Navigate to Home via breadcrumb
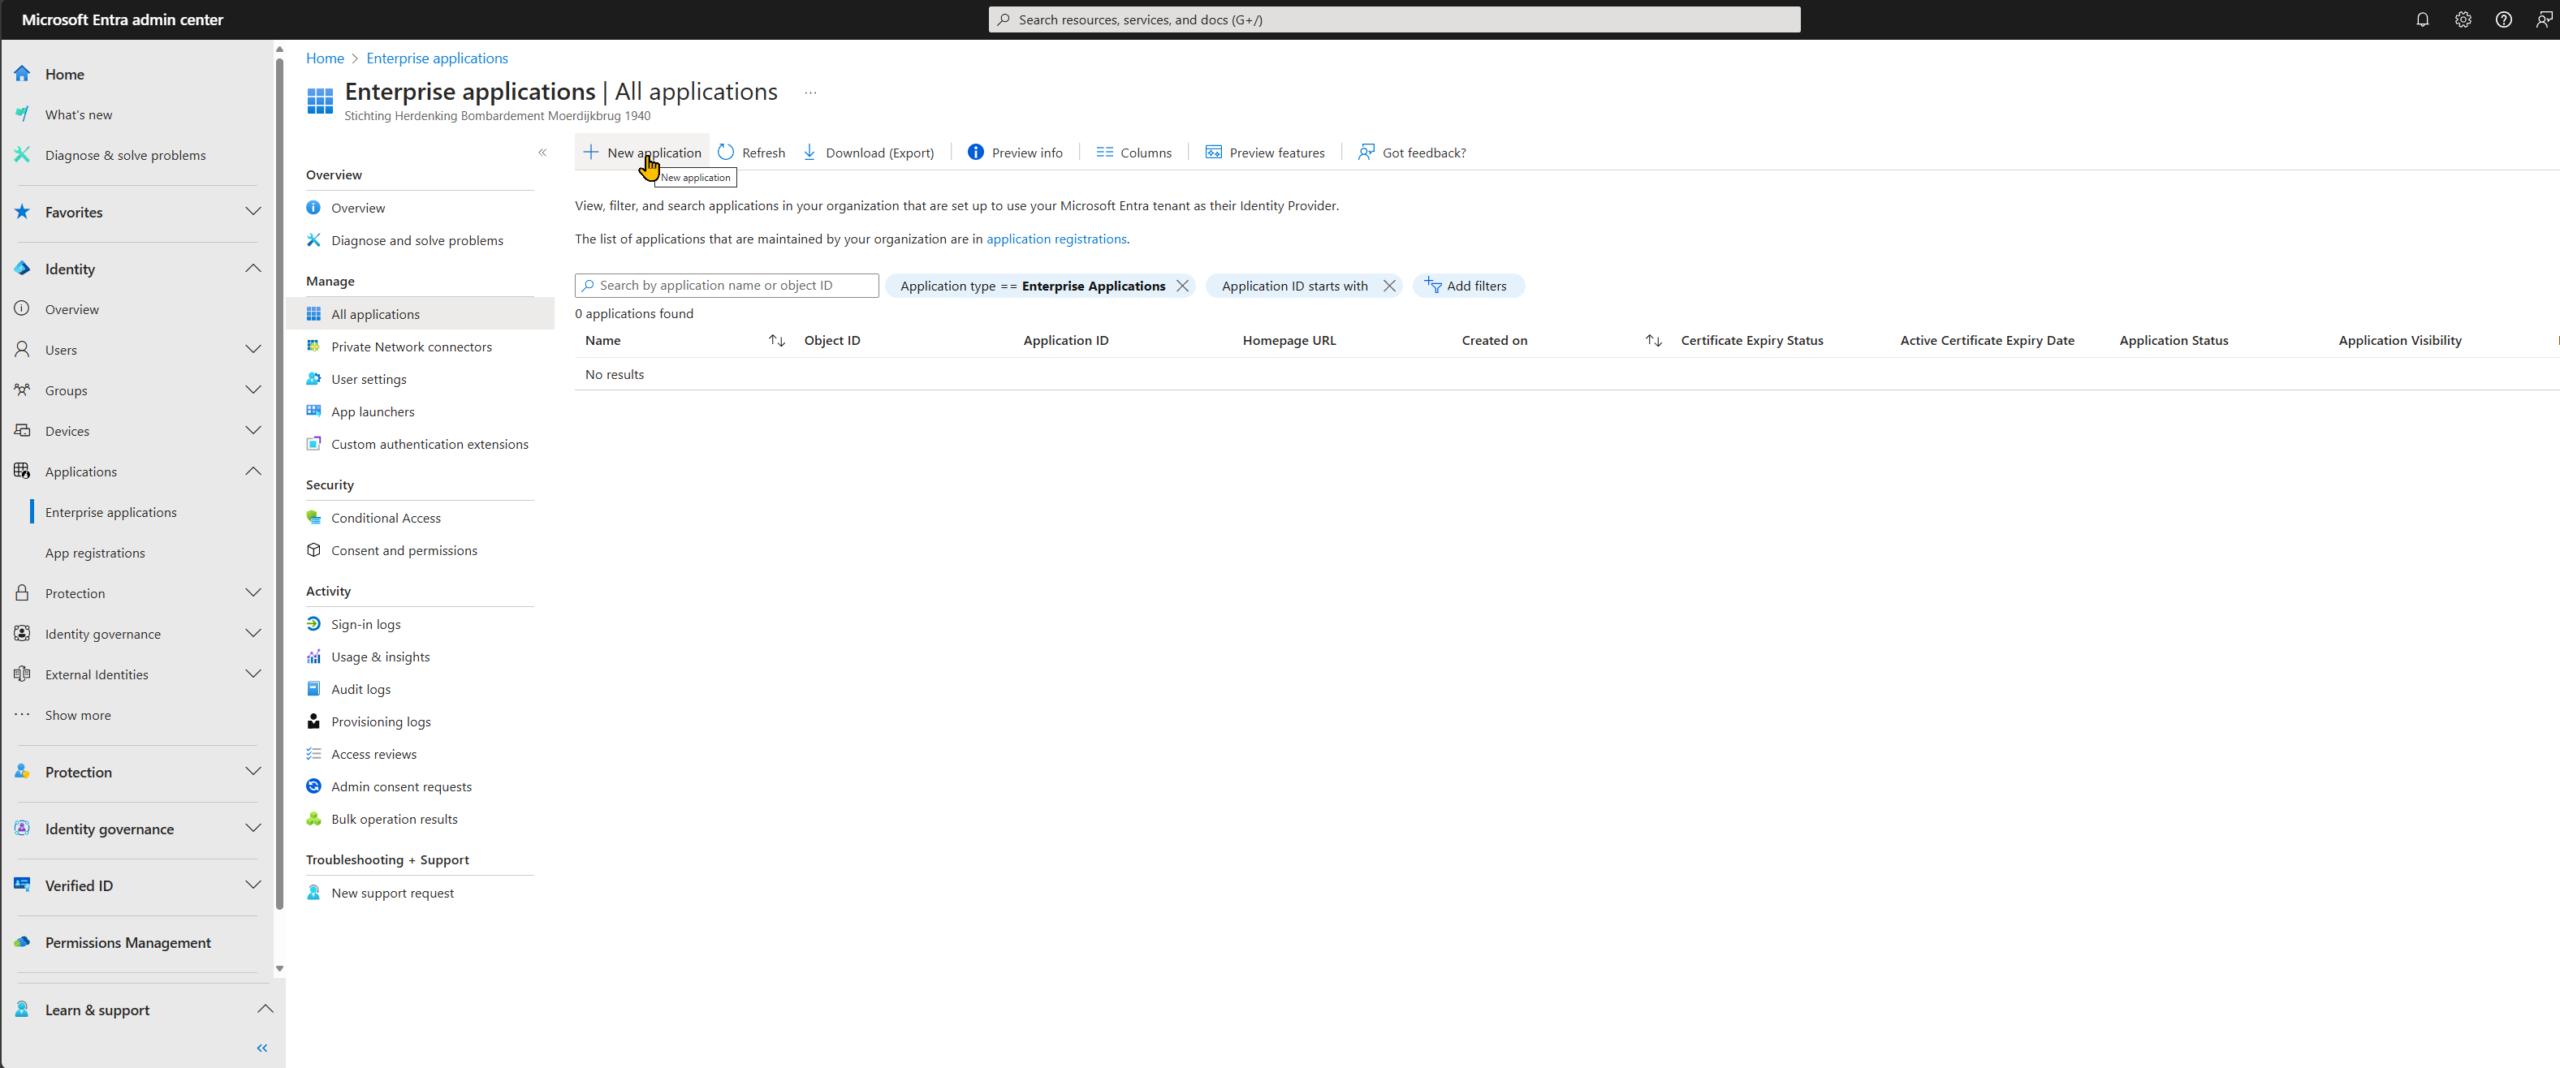Viewport: 2560px width, 1068px height. 324,58
